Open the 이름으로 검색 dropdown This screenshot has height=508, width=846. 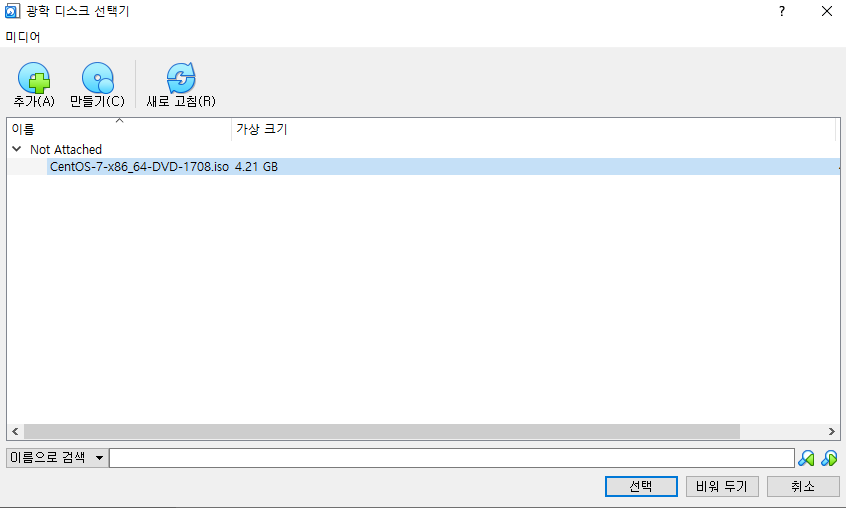[57, 458]
